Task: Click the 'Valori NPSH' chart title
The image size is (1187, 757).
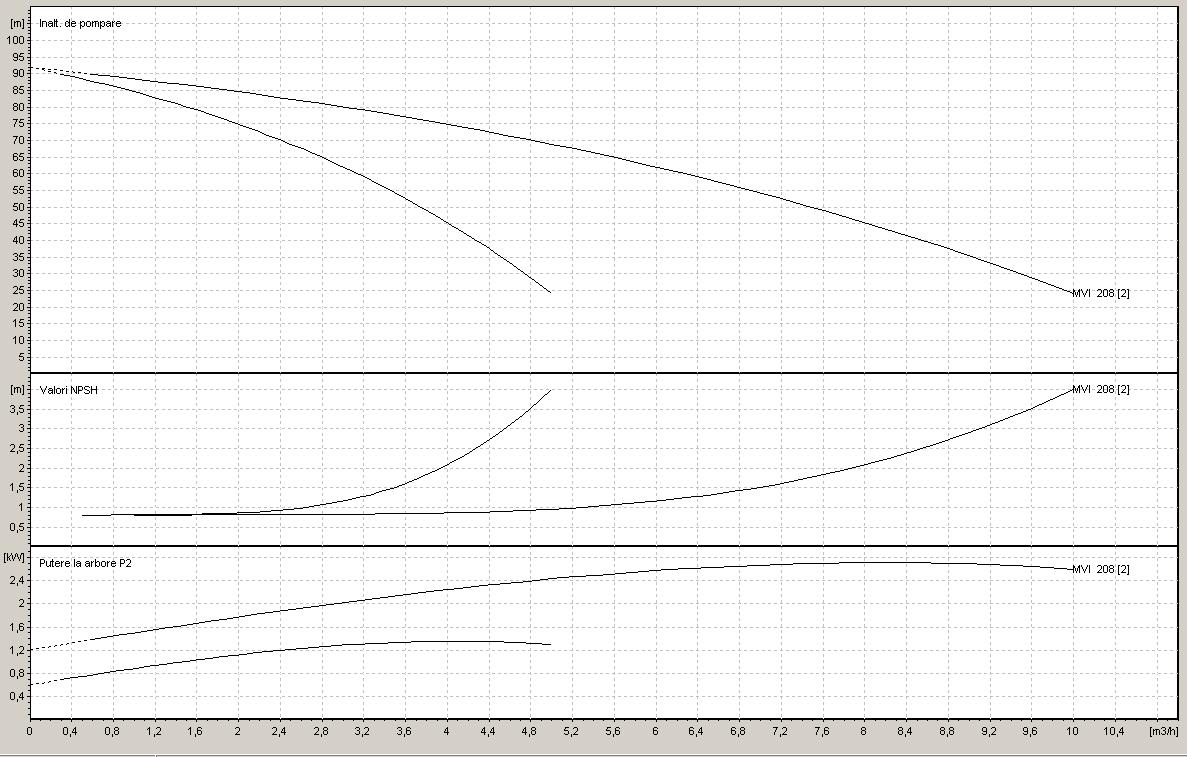Action: 67,390
